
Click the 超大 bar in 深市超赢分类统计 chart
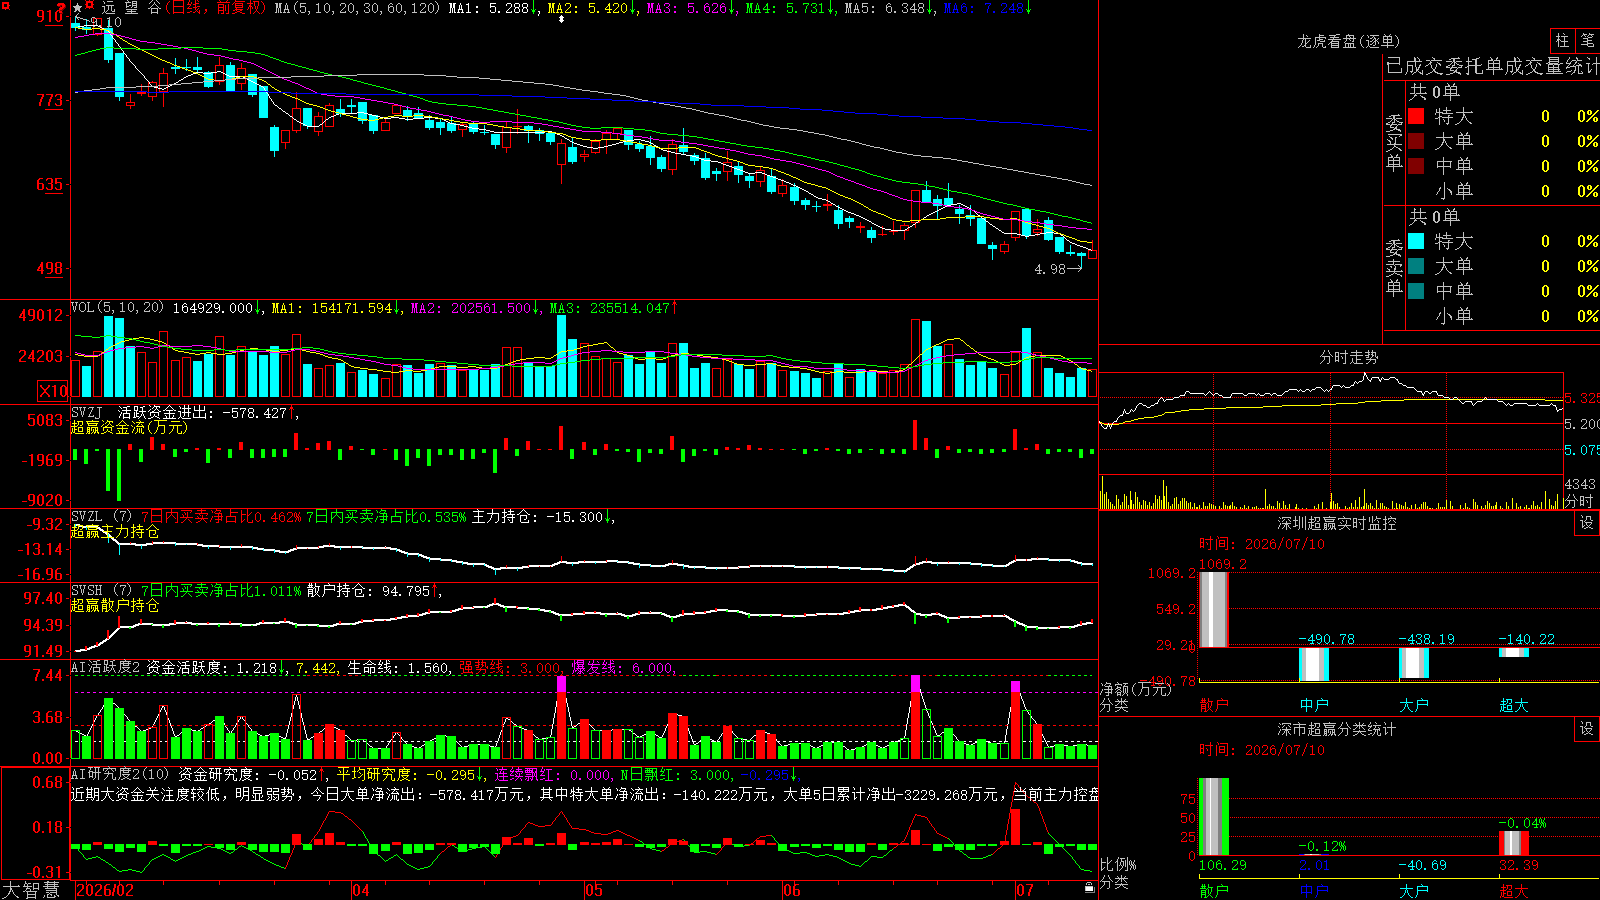[x=1514, y=843]
